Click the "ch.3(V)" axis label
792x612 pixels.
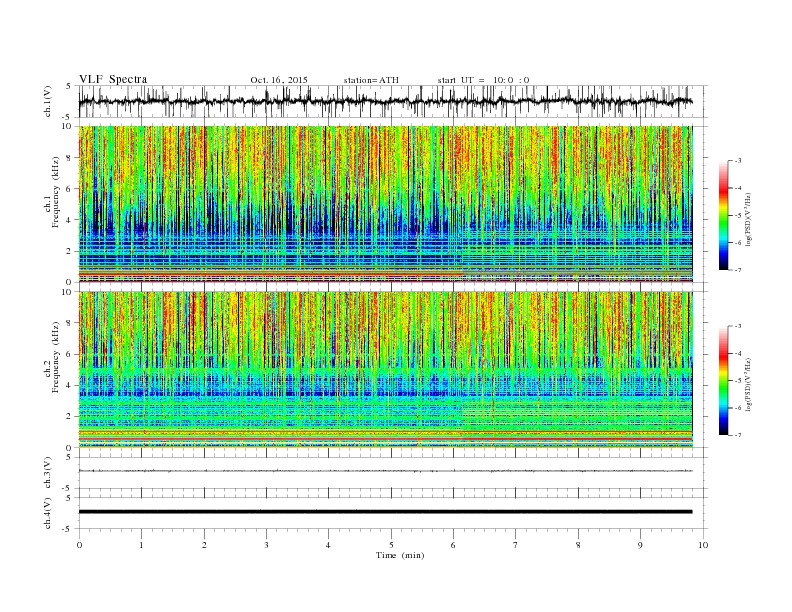click(x=48, y=473)
